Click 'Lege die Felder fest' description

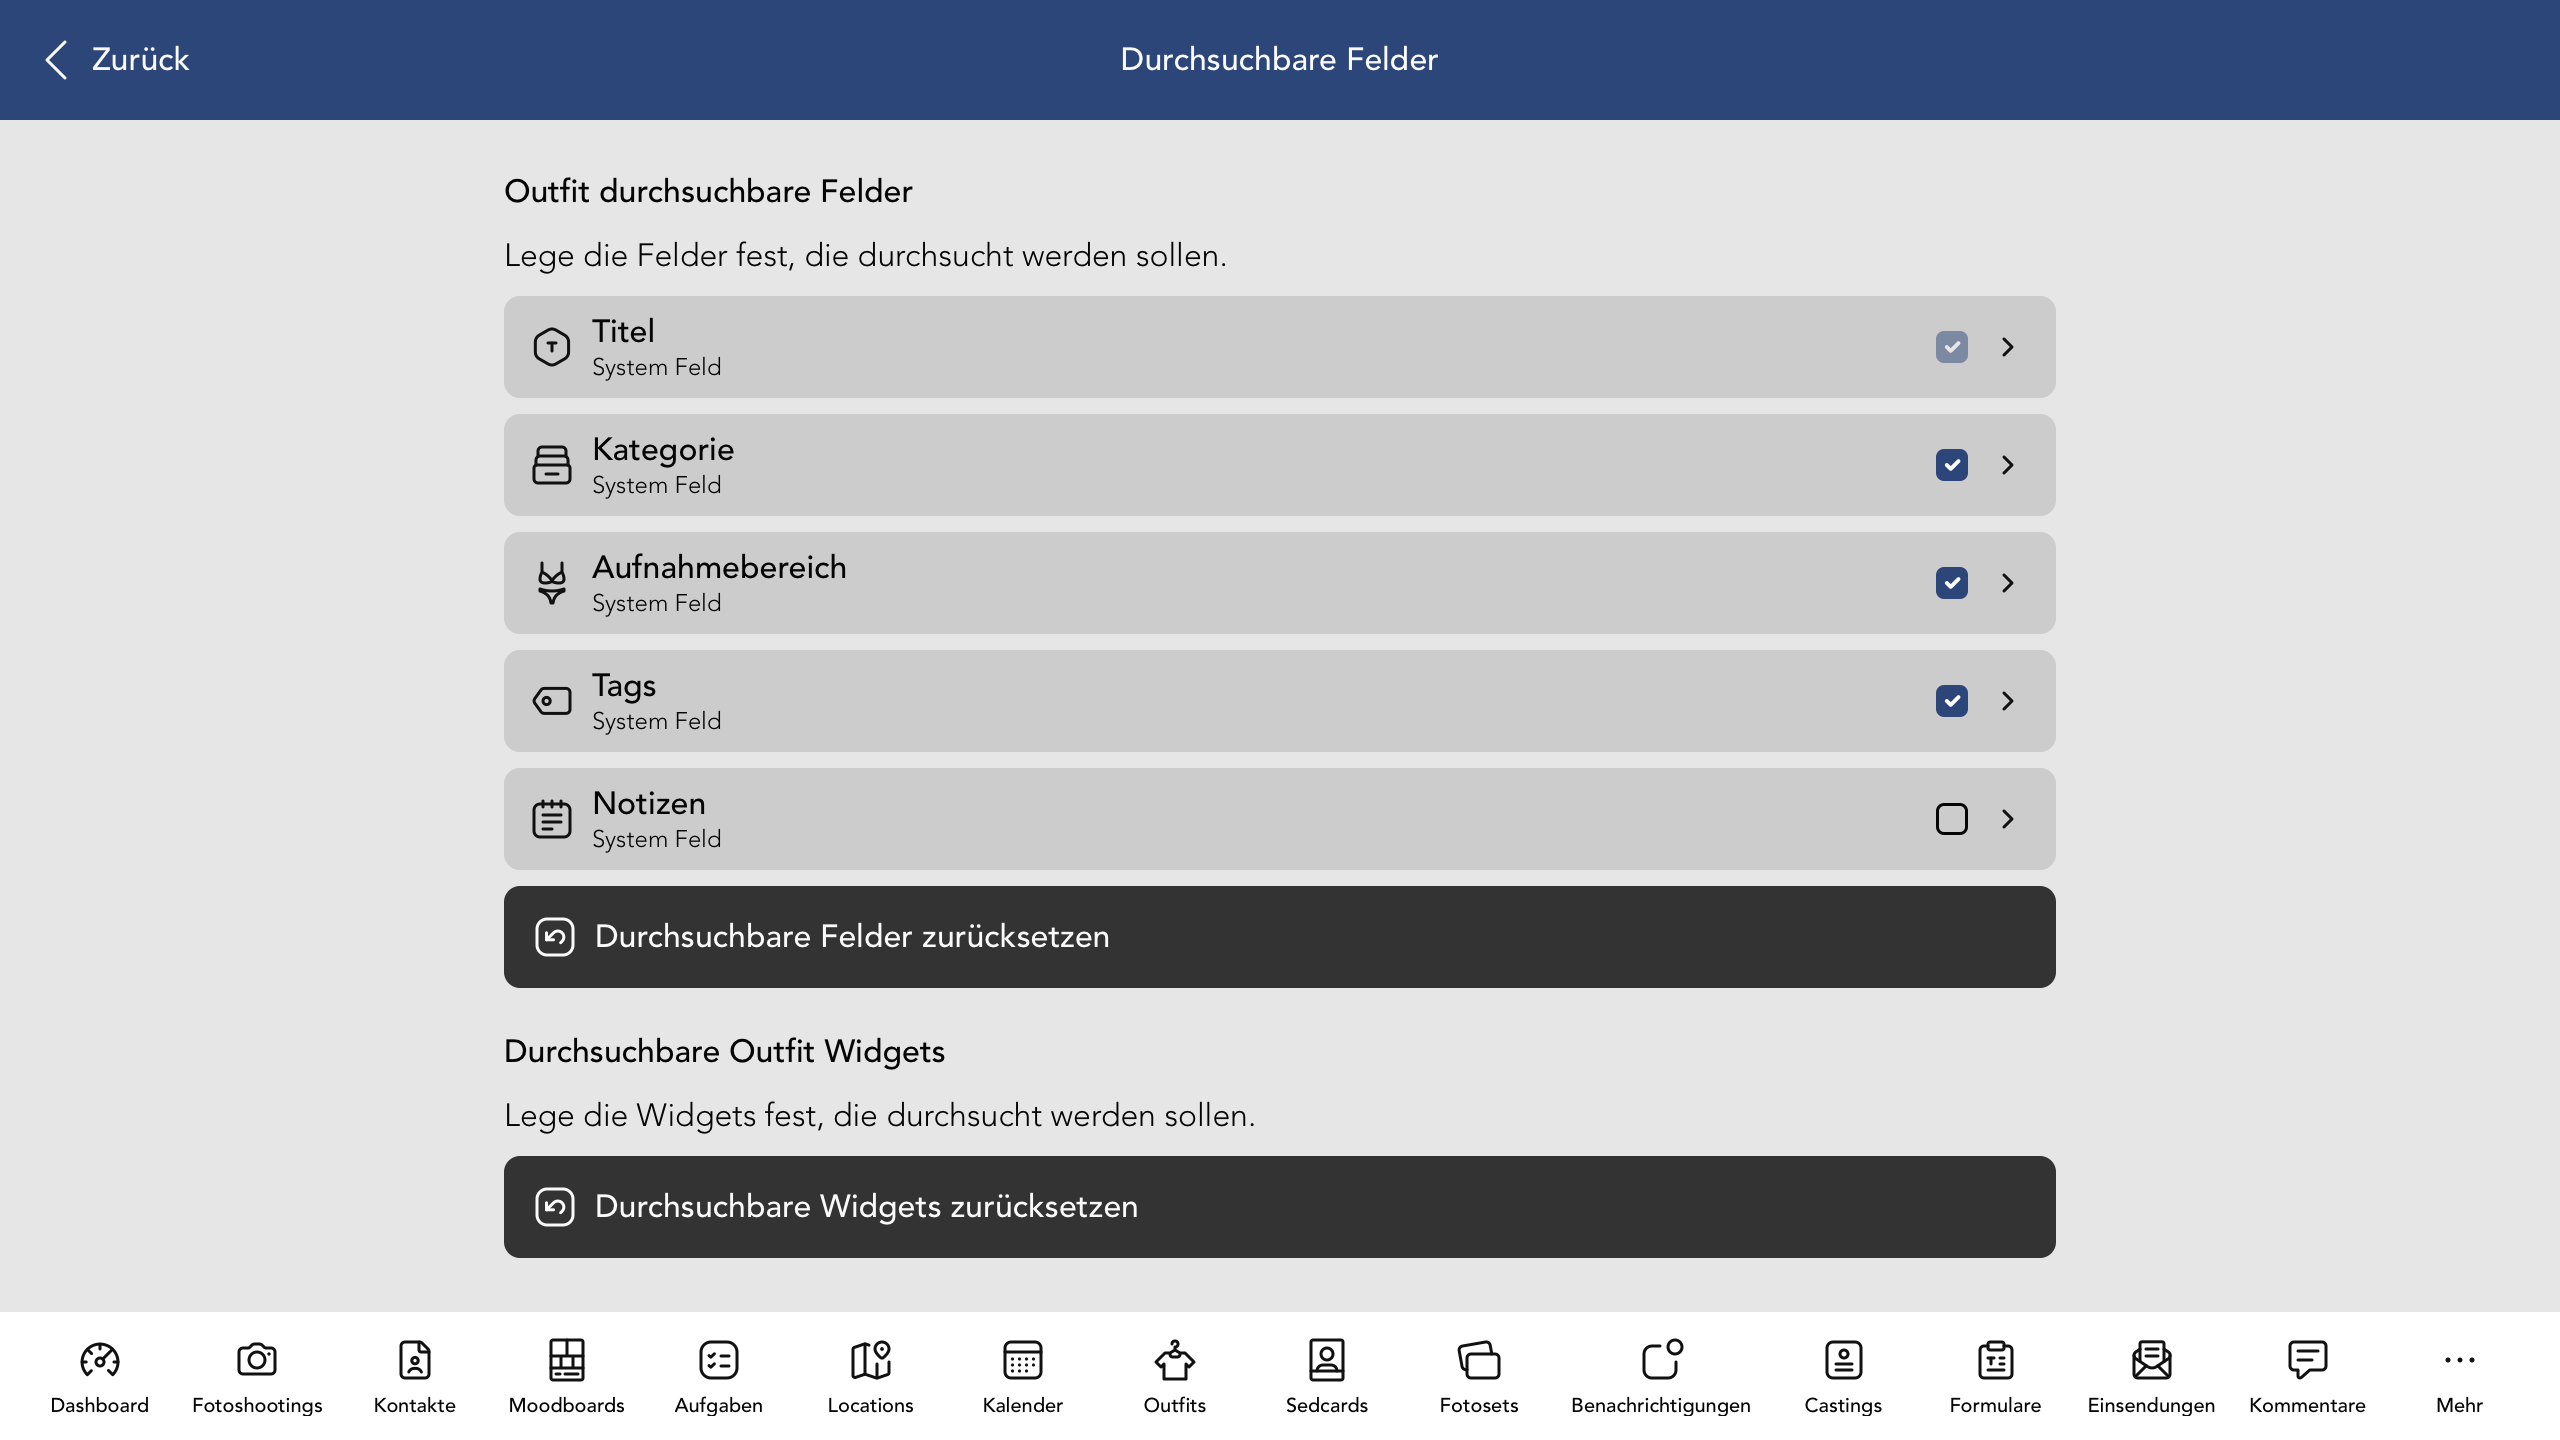pyautogui.click(x=865, y=256)
